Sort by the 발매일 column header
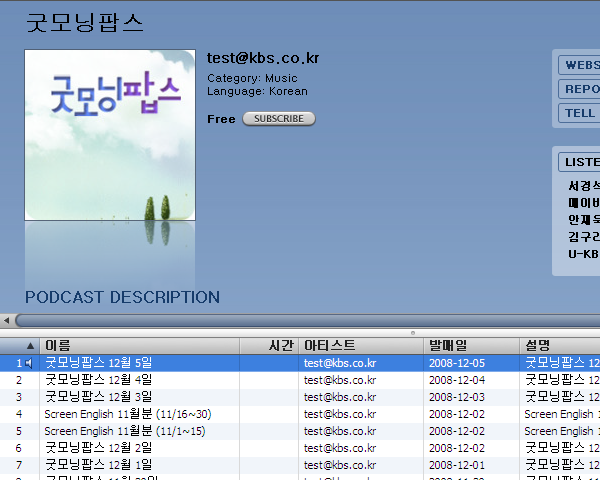 click(471, 346)
